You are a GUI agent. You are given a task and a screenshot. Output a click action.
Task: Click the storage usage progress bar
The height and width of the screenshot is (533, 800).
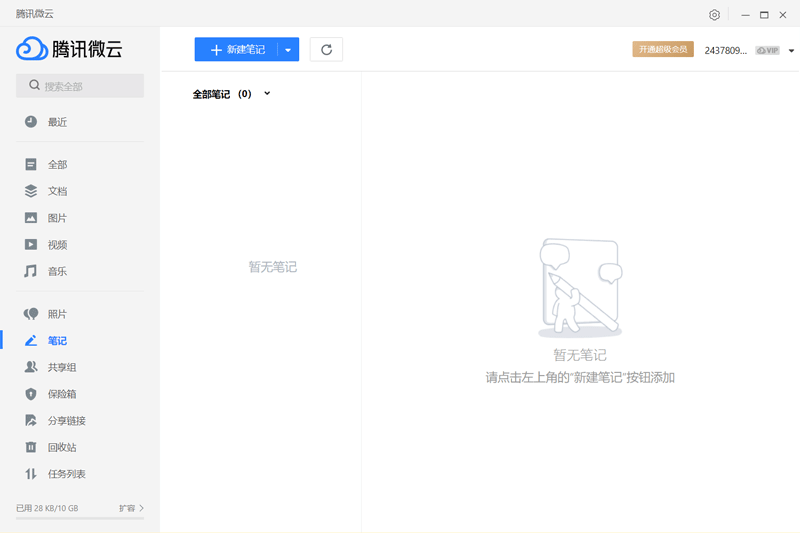80,518
